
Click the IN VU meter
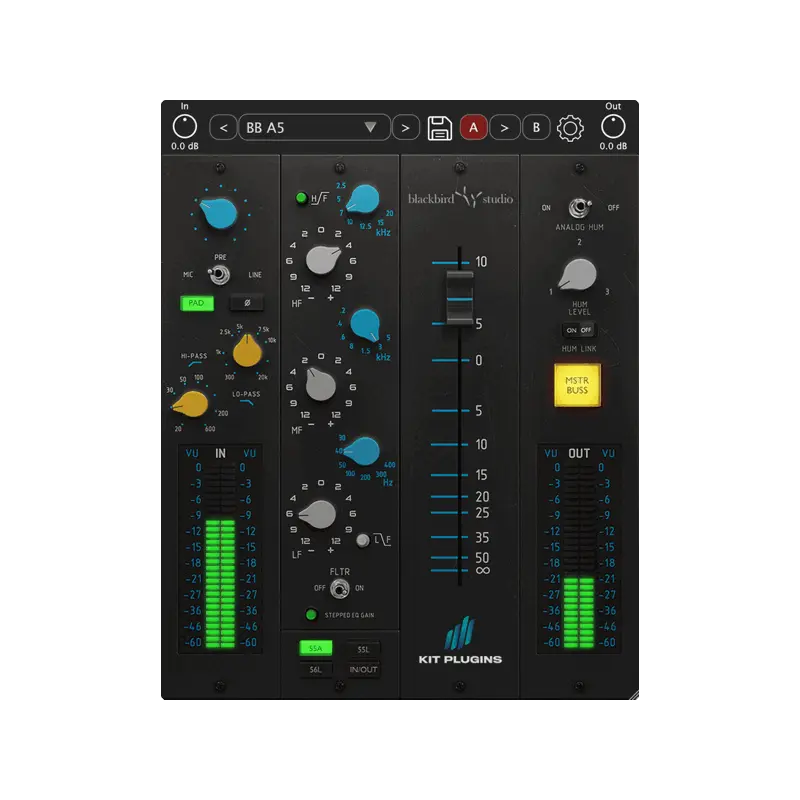tap(220, 549)
